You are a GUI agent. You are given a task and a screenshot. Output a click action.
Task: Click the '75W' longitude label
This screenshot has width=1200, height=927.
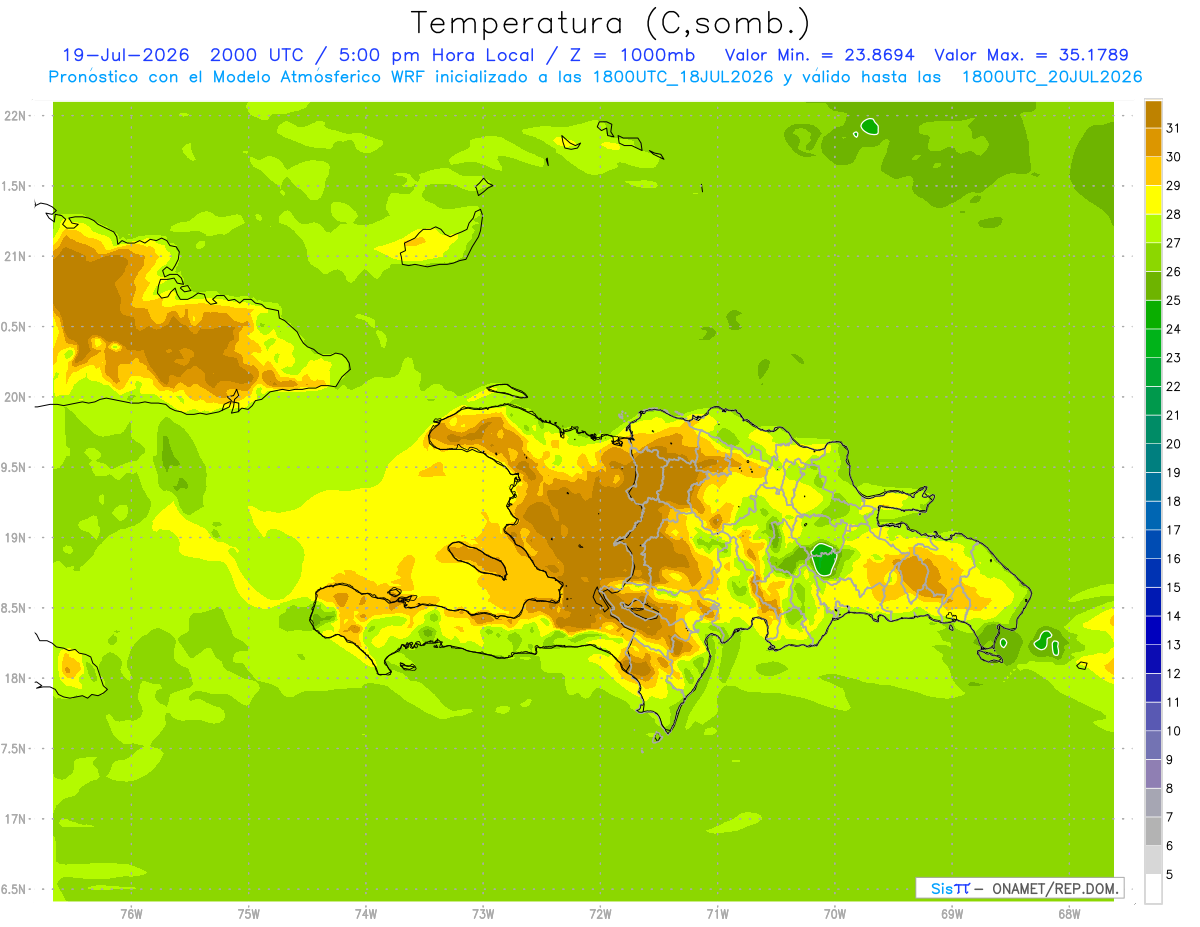[249, 913]
